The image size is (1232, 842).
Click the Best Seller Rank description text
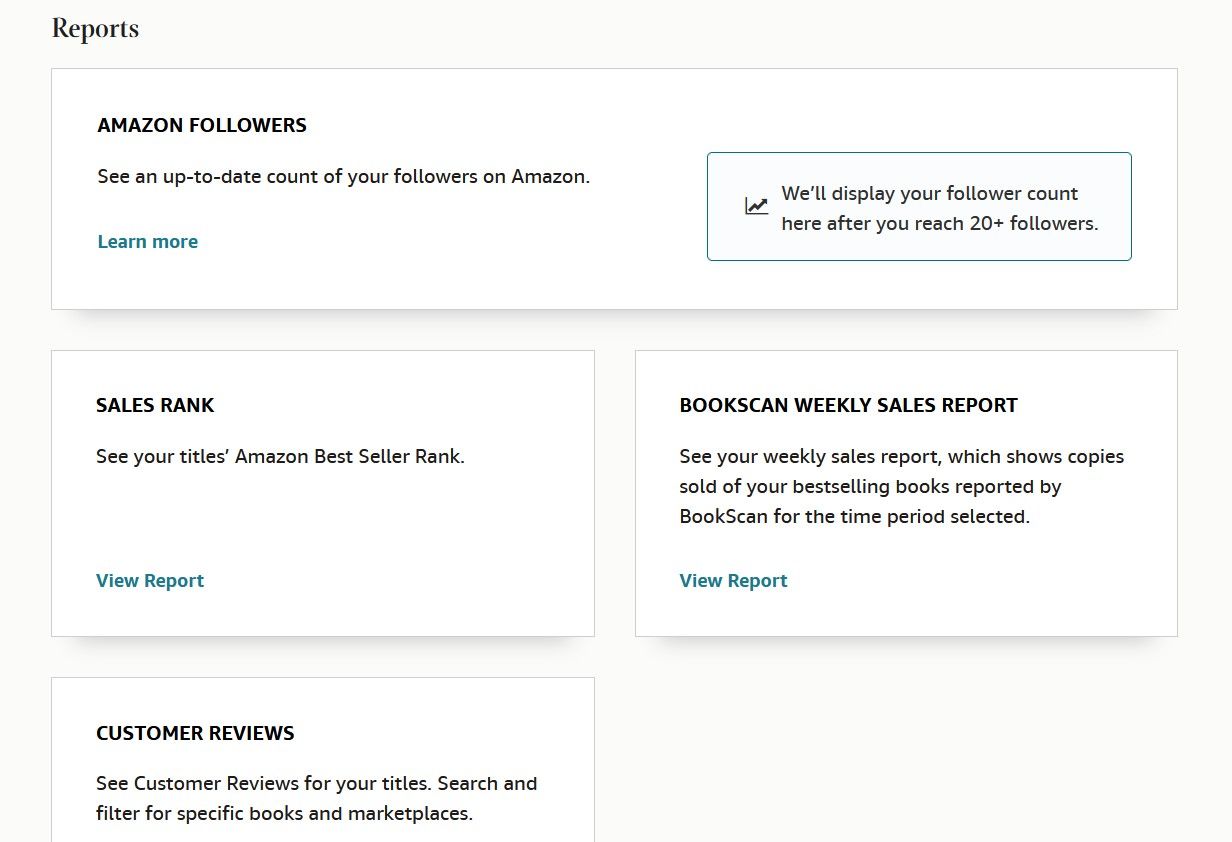pos(280,456)
